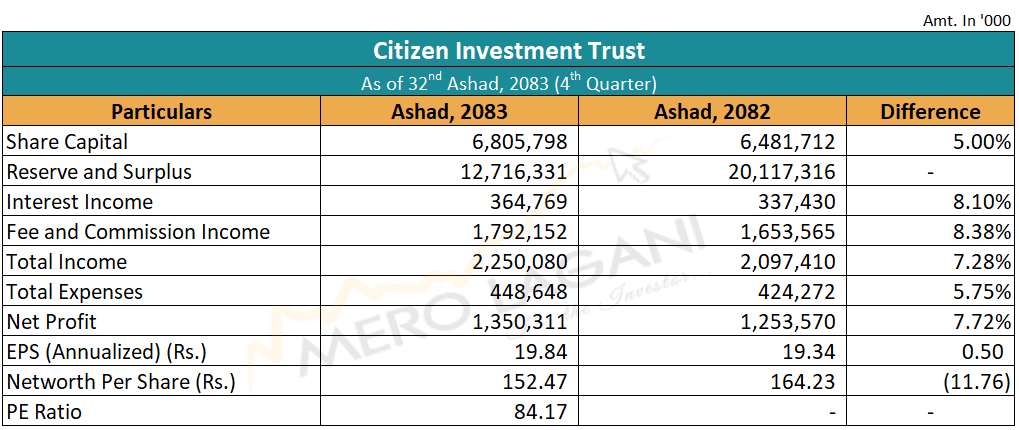Click the PE Ratio value 84.17
This screenshot has height=430, width=1019.
[541, 411]
